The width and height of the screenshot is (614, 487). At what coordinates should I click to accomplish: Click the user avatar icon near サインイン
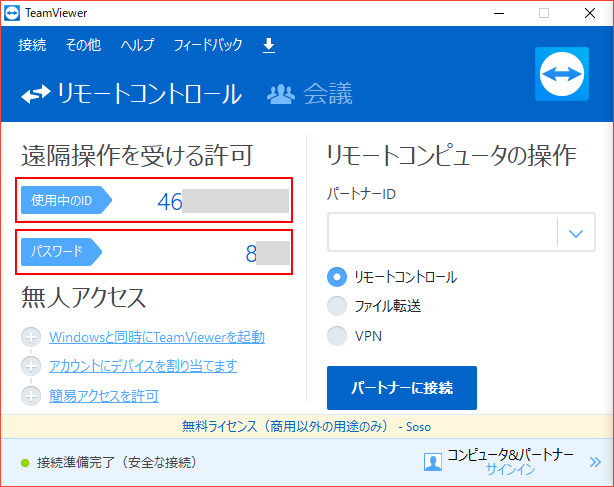tap(433, 462)
